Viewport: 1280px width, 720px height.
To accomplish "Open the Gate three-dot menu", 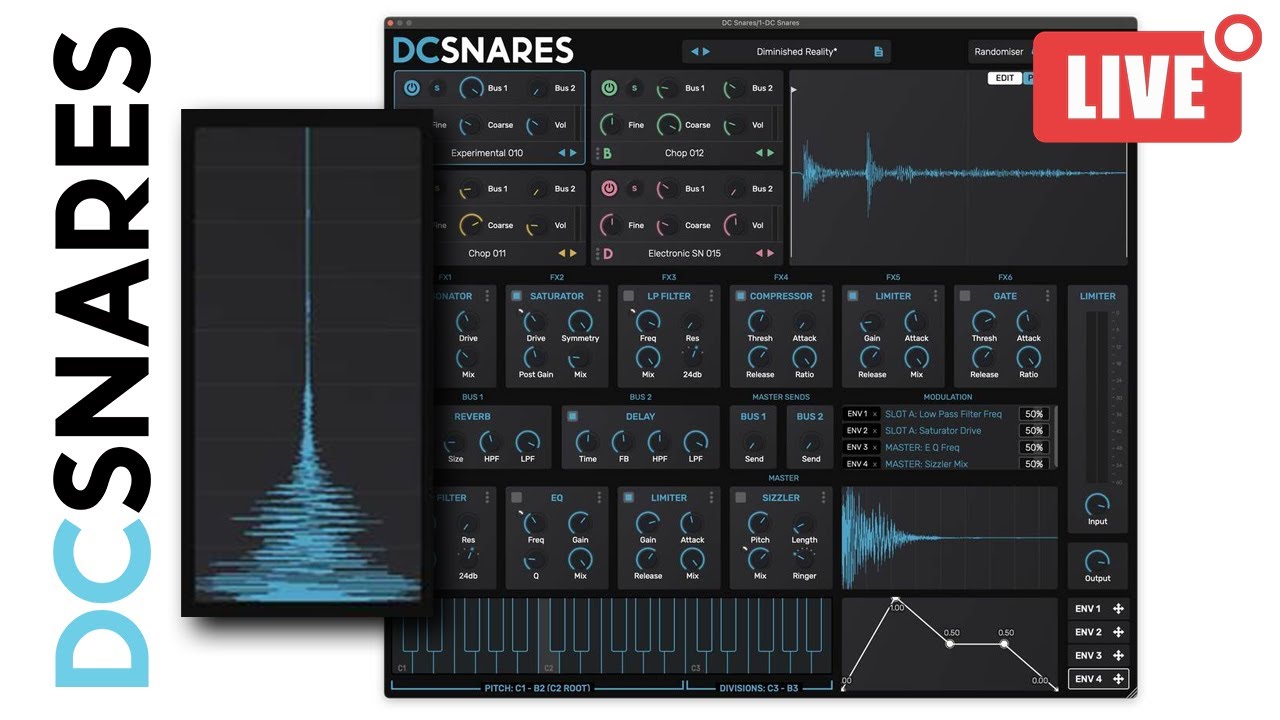I will click(1048, 296).
